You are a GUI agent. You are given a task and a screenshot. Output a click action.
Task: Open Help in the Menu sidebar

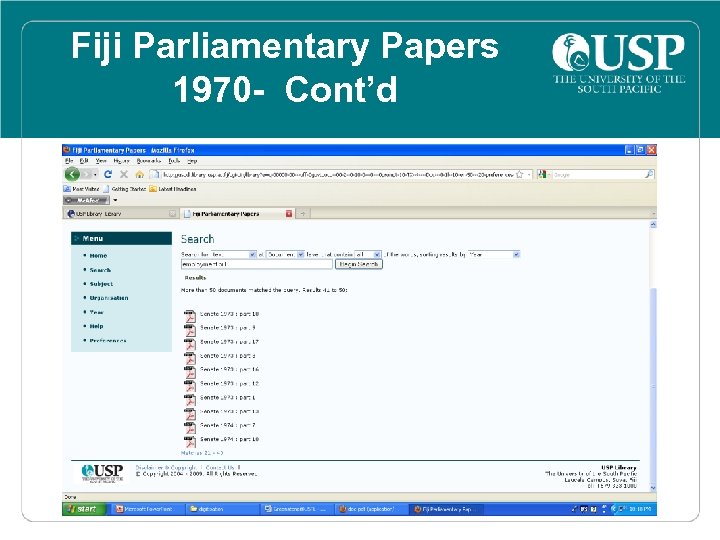96,326
